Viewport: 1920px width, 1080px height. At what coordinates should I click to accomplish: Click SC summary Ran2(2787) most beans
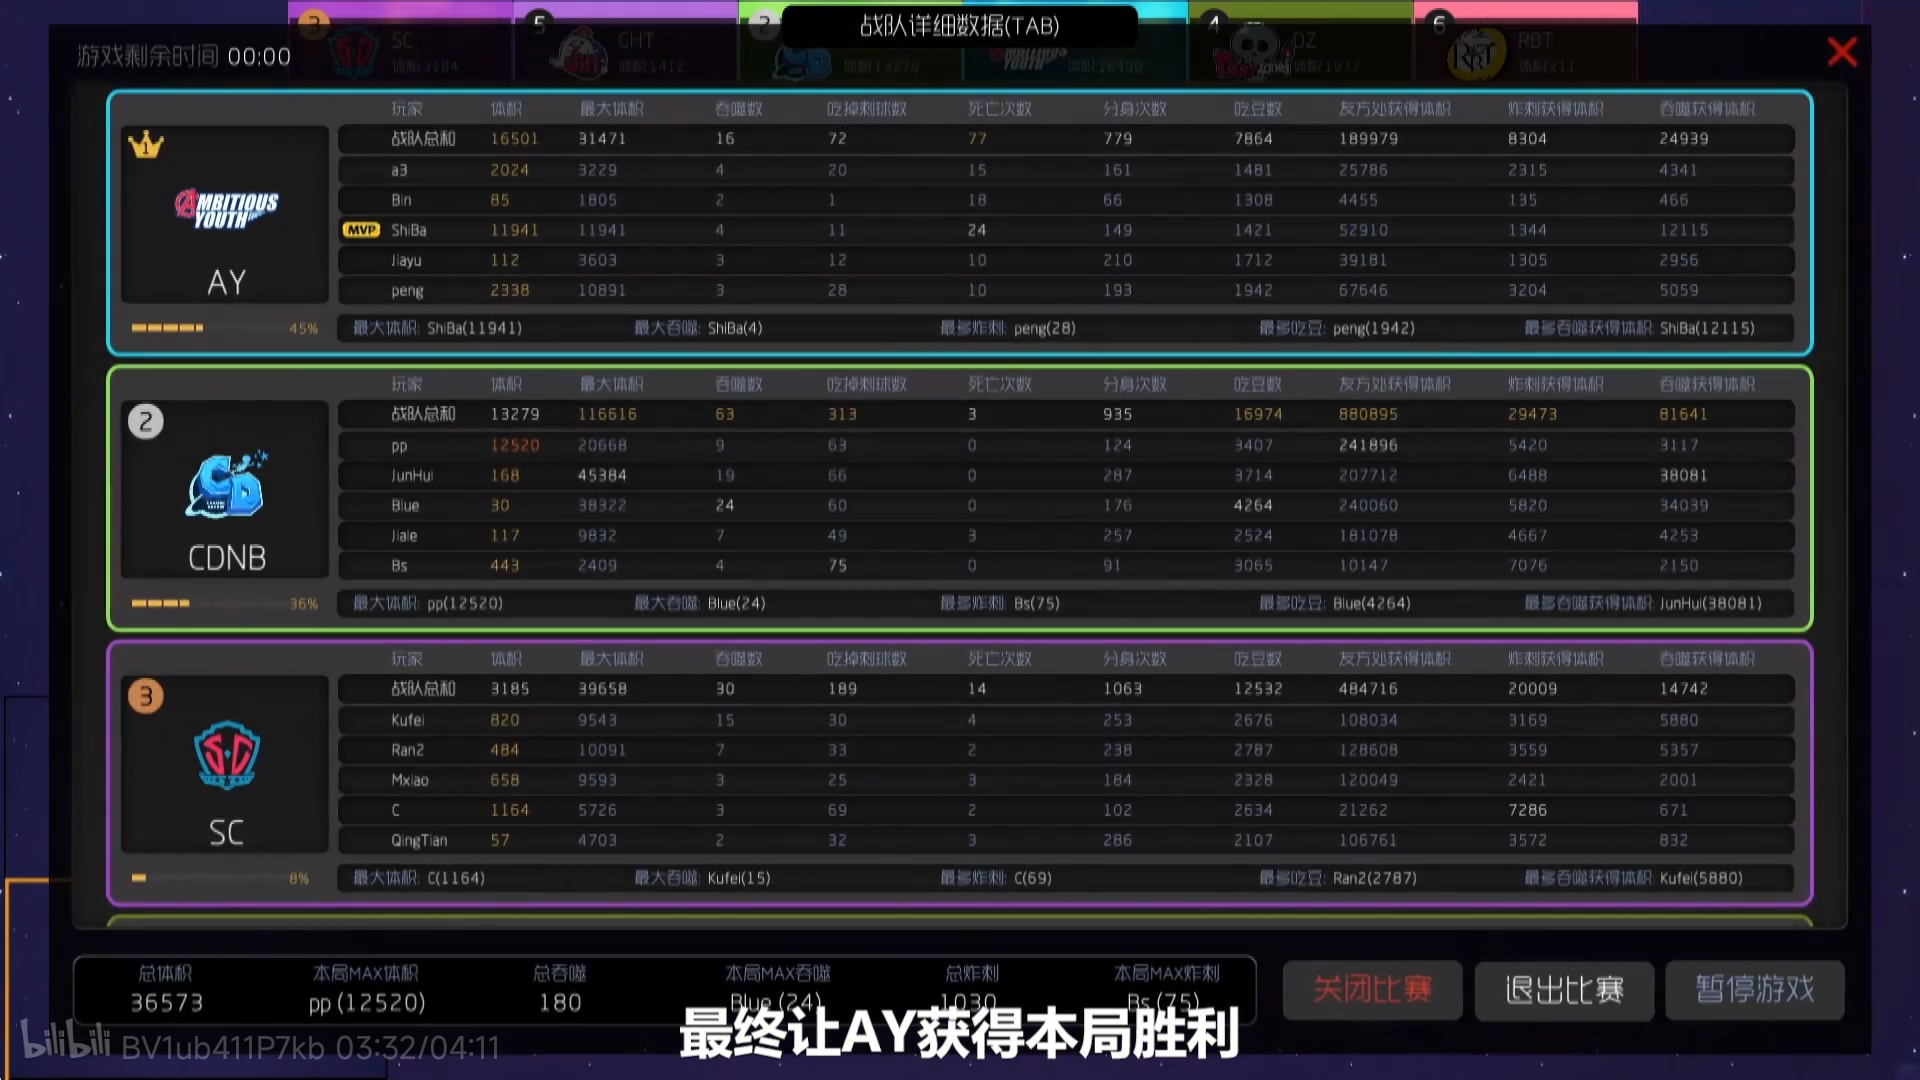[1374, 878]
